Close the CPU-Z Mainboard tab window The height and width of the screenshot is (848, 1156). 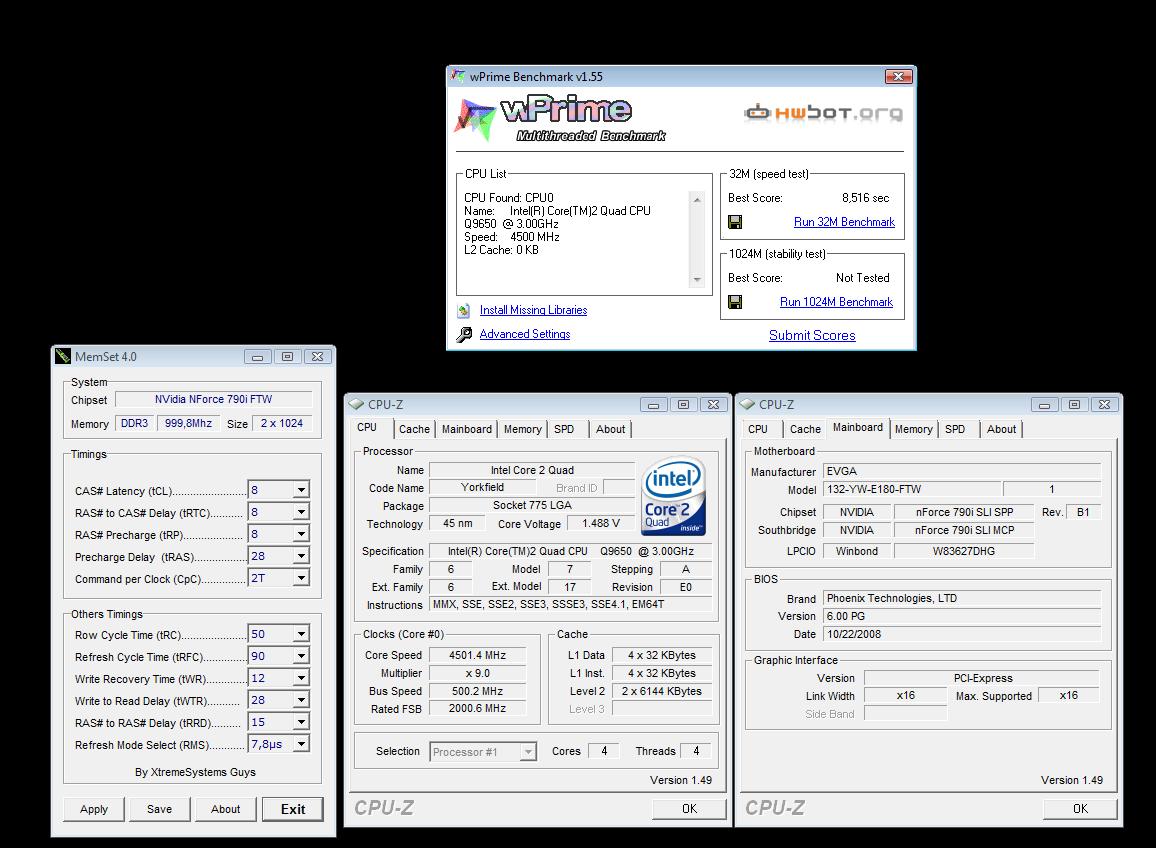coord(1104,405)
